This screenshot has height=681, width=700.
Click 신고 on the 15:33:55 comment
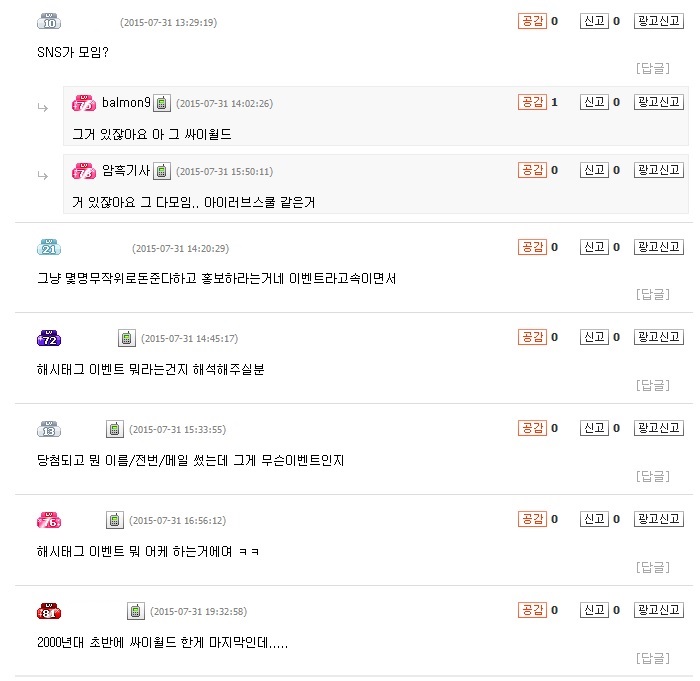click(x=594, y=428)
